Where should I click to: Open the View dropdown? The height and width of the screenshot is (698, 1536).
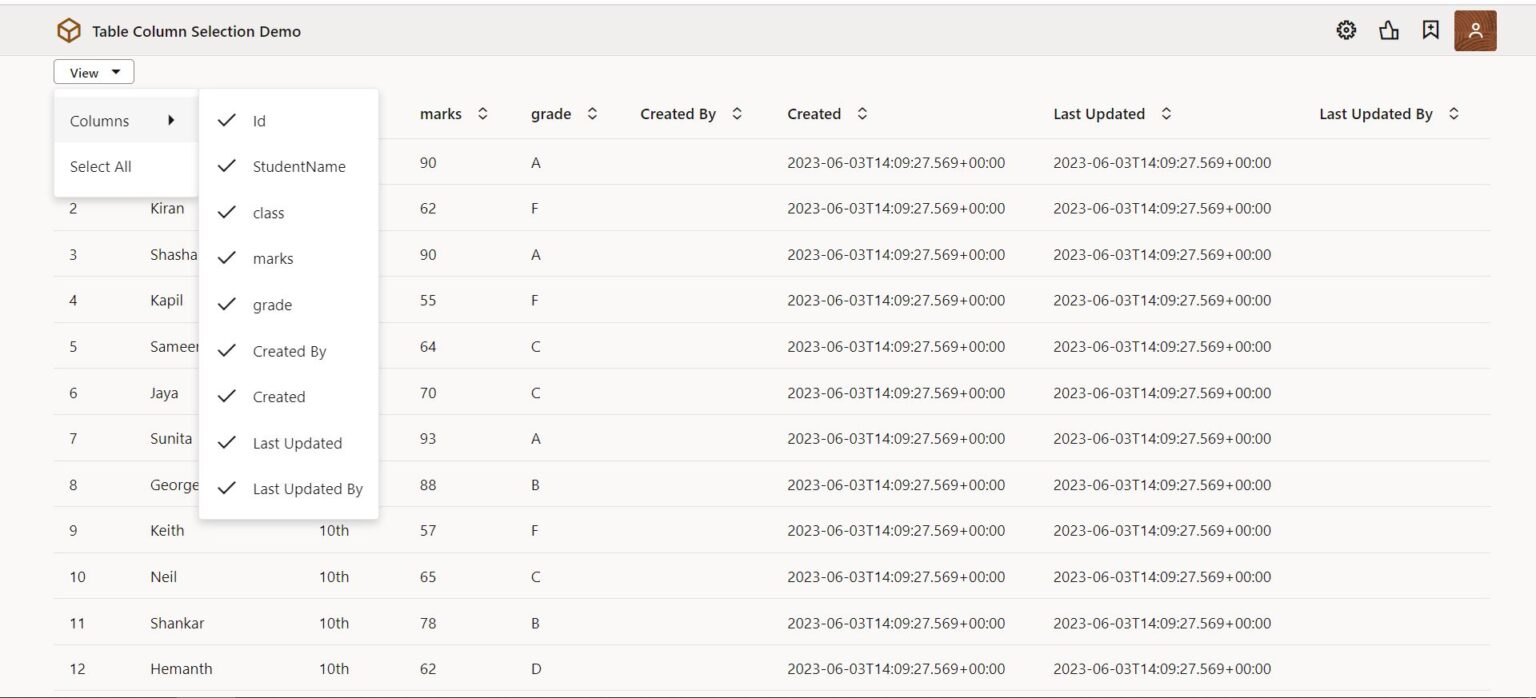click(x=93, y=71)
